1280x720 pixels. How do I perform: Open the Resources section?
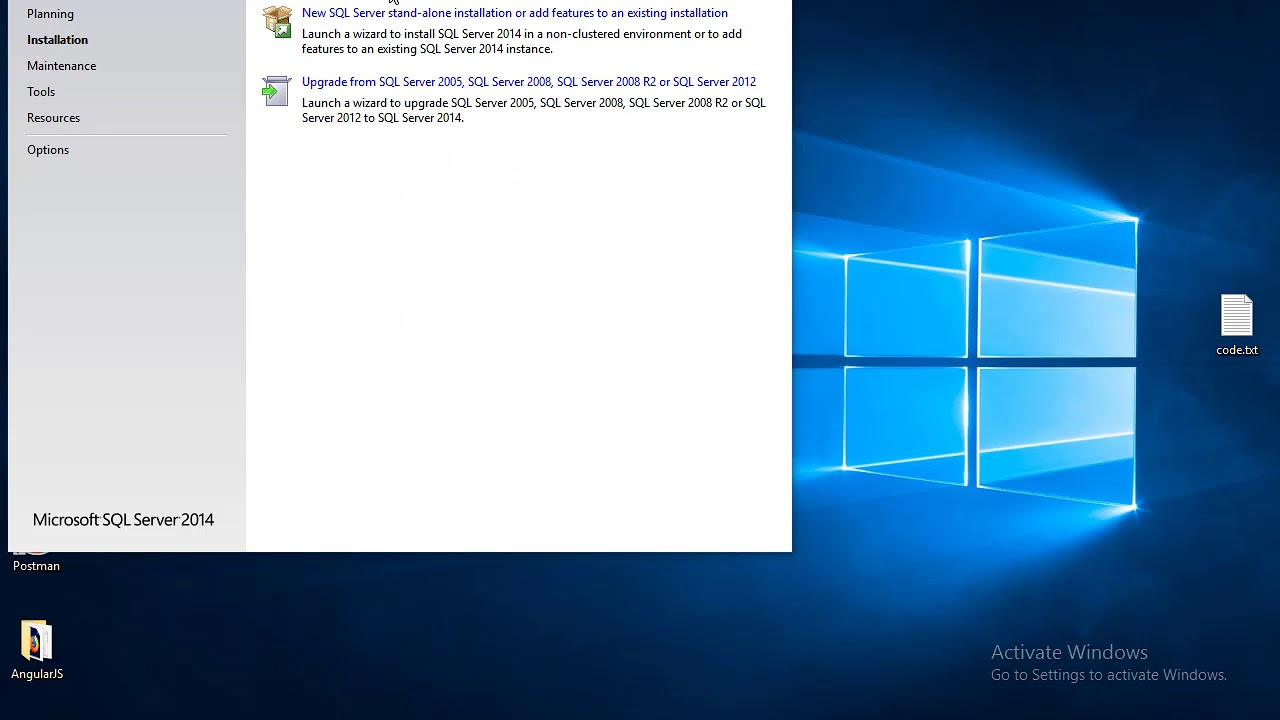53,118
